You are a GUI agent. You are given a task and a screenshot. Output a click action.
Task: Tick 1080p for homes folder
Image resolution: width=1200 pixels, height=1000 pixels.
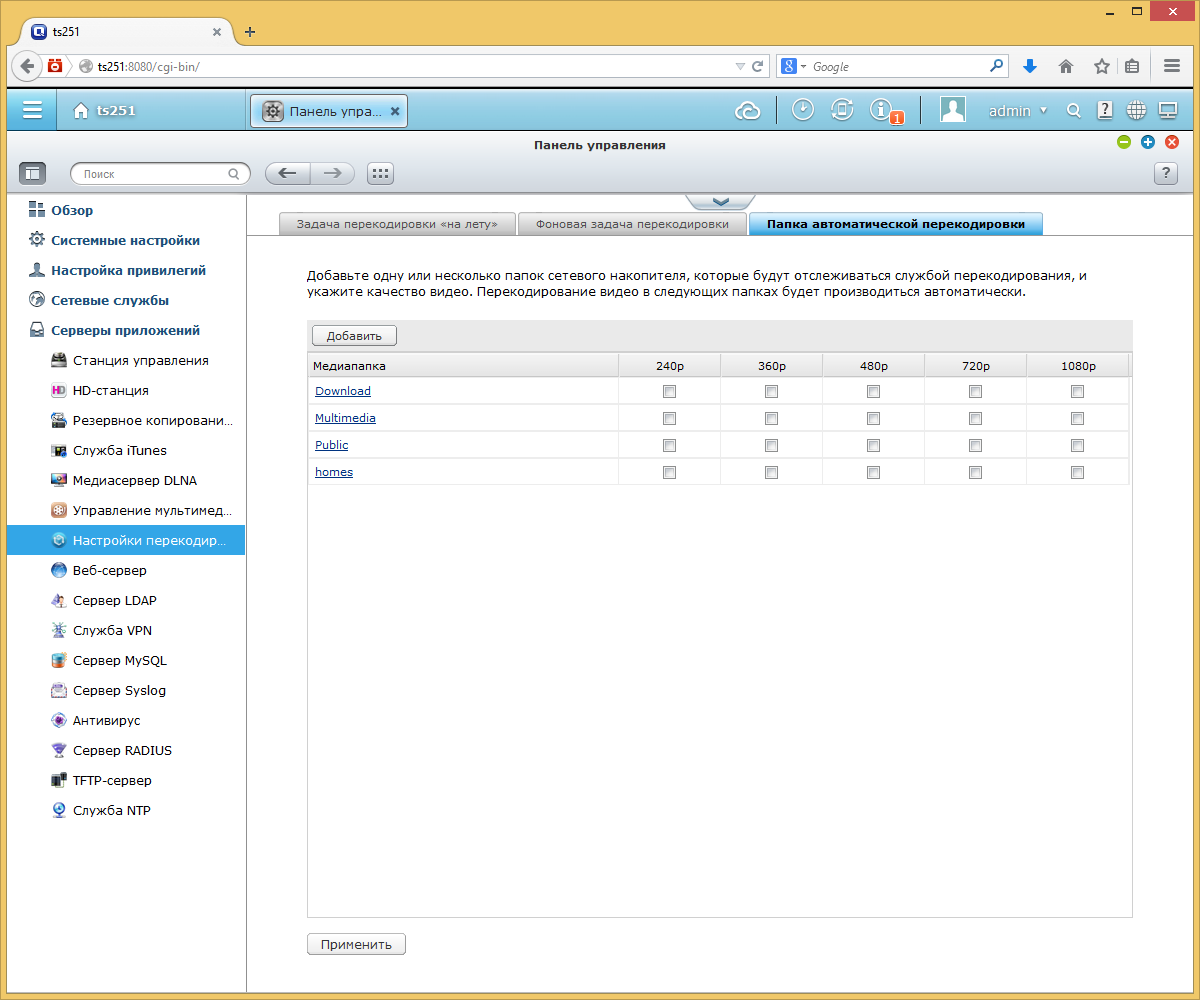[x=1077, y=472]
